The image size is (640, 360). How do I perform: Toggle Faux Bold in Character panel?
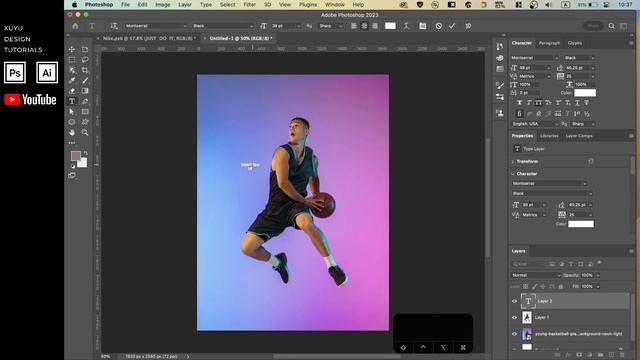tap(519, 103)
